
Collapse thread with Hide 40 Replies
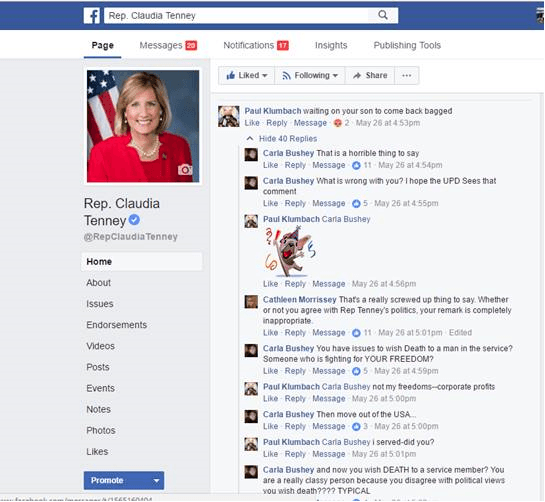point(288,139)
